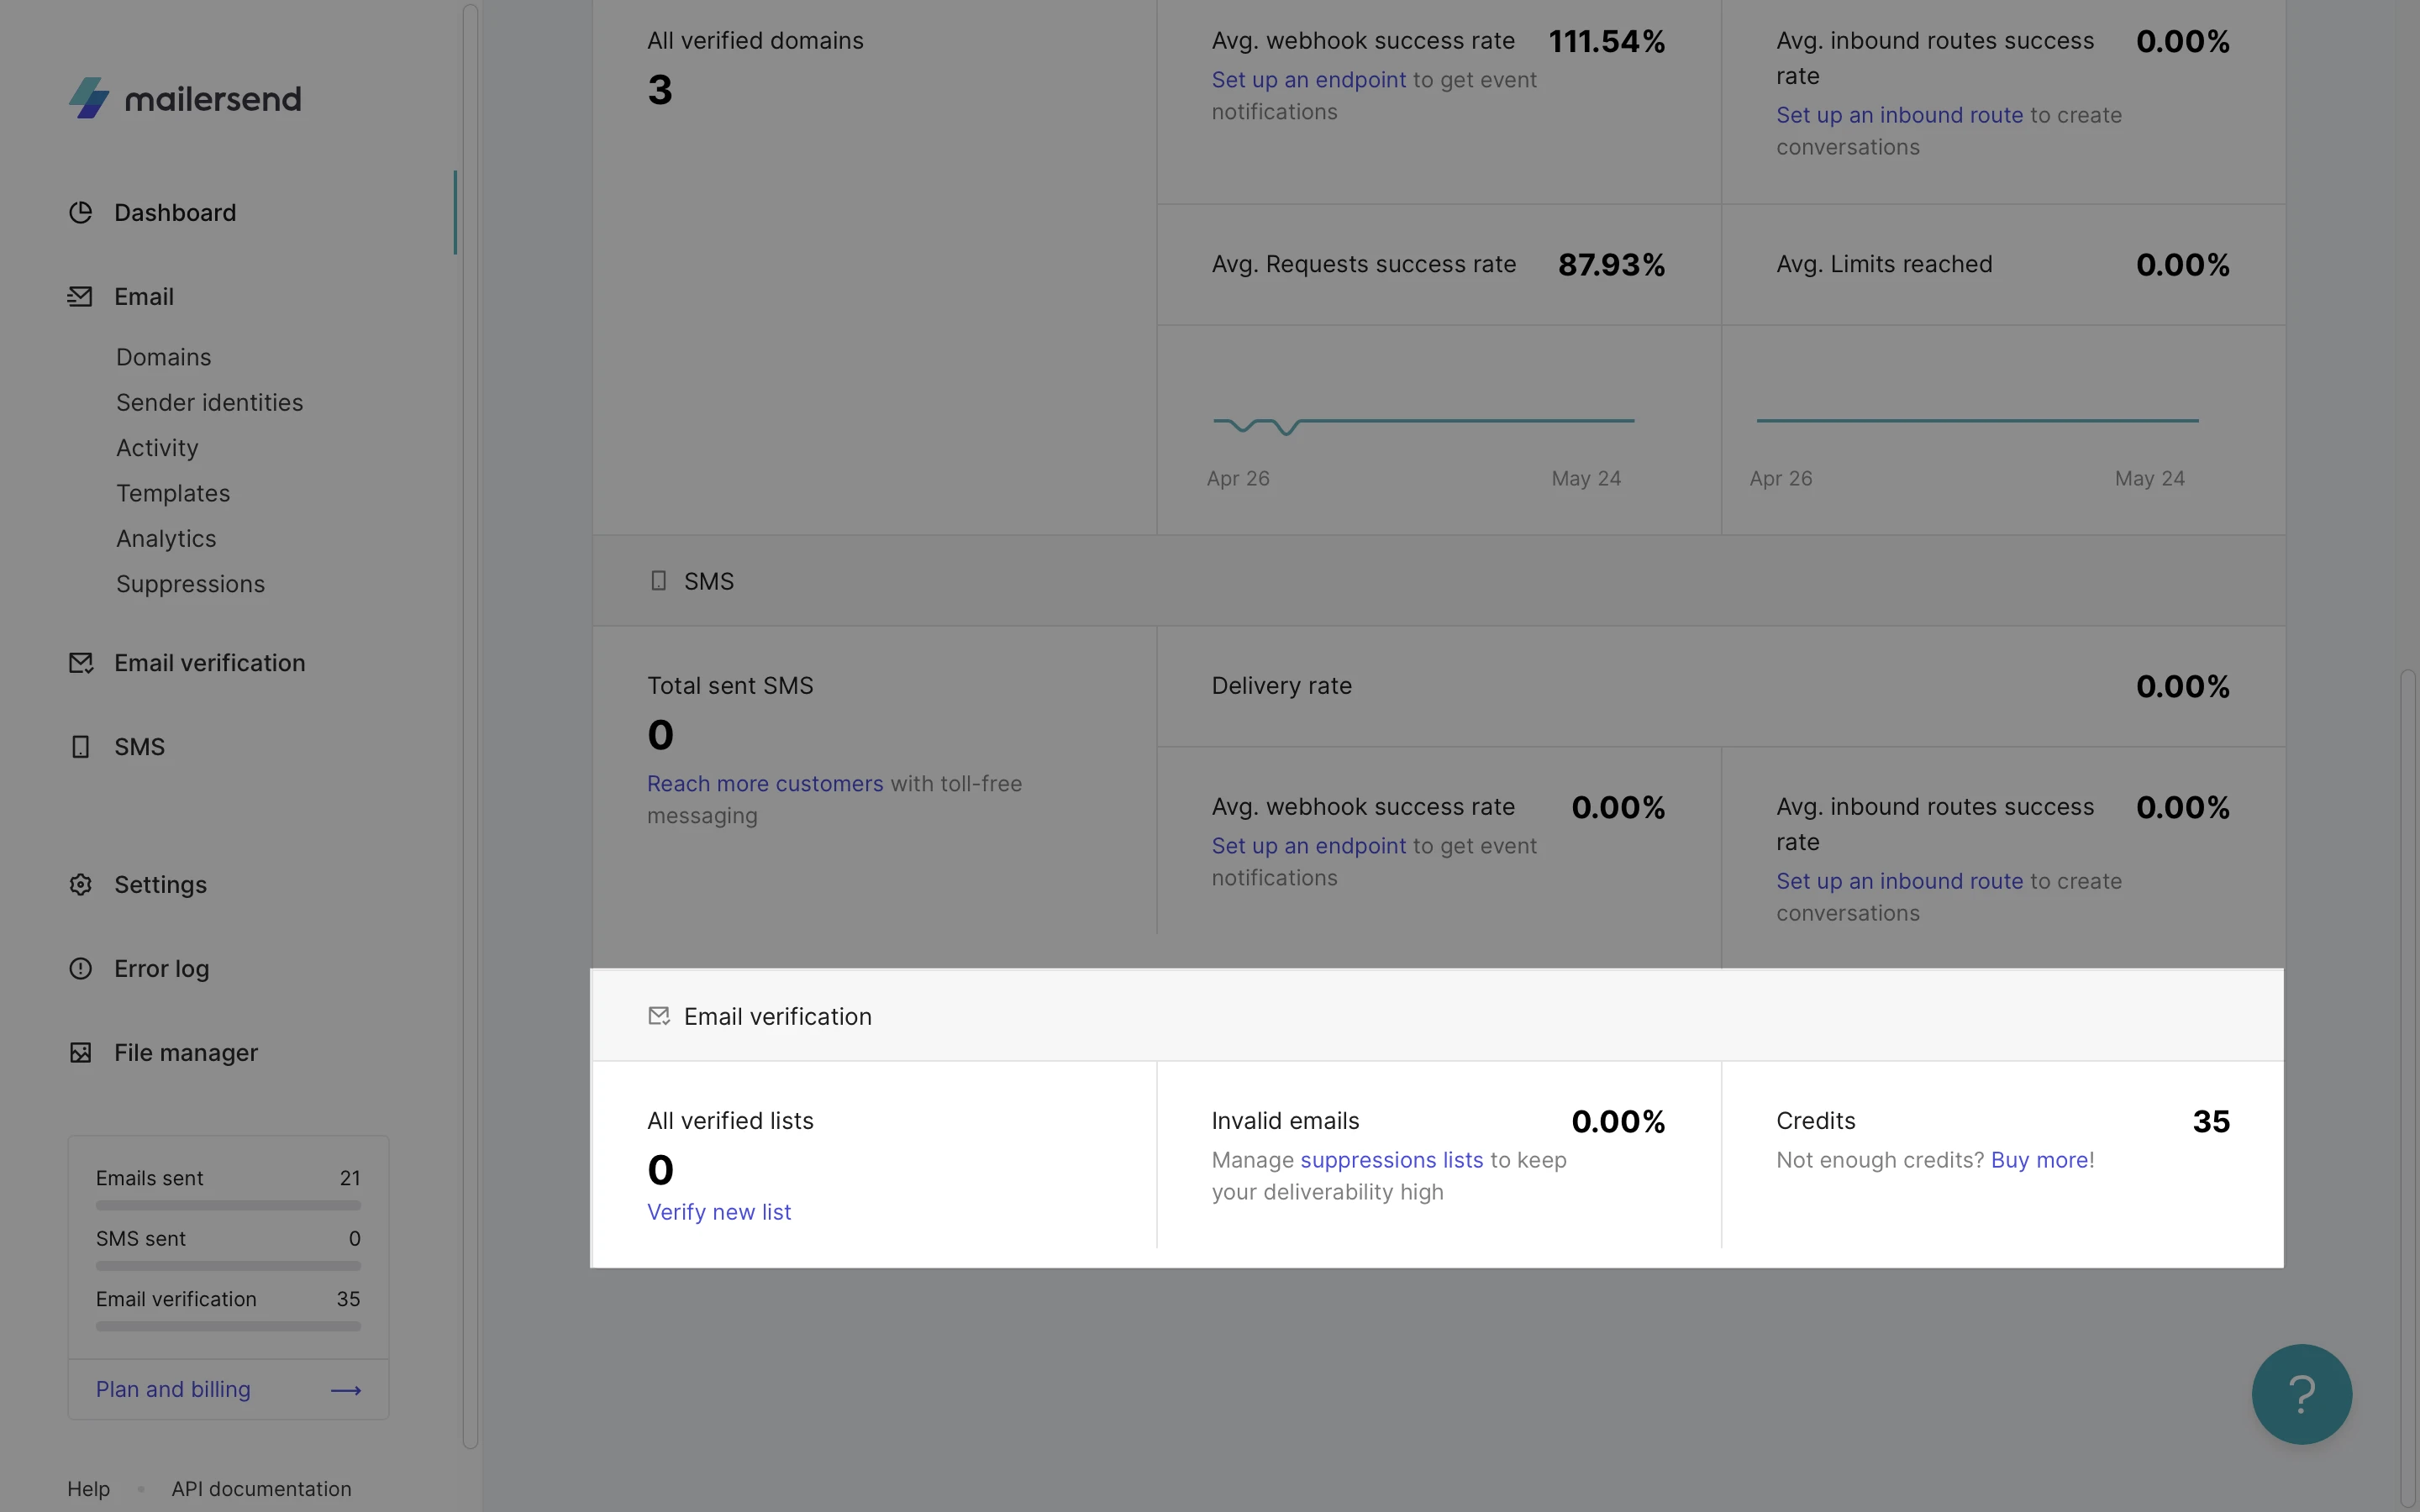The image size is (2420, 1512).
Task: Click the Email verification sidebar icon
Action: [80, 663]
